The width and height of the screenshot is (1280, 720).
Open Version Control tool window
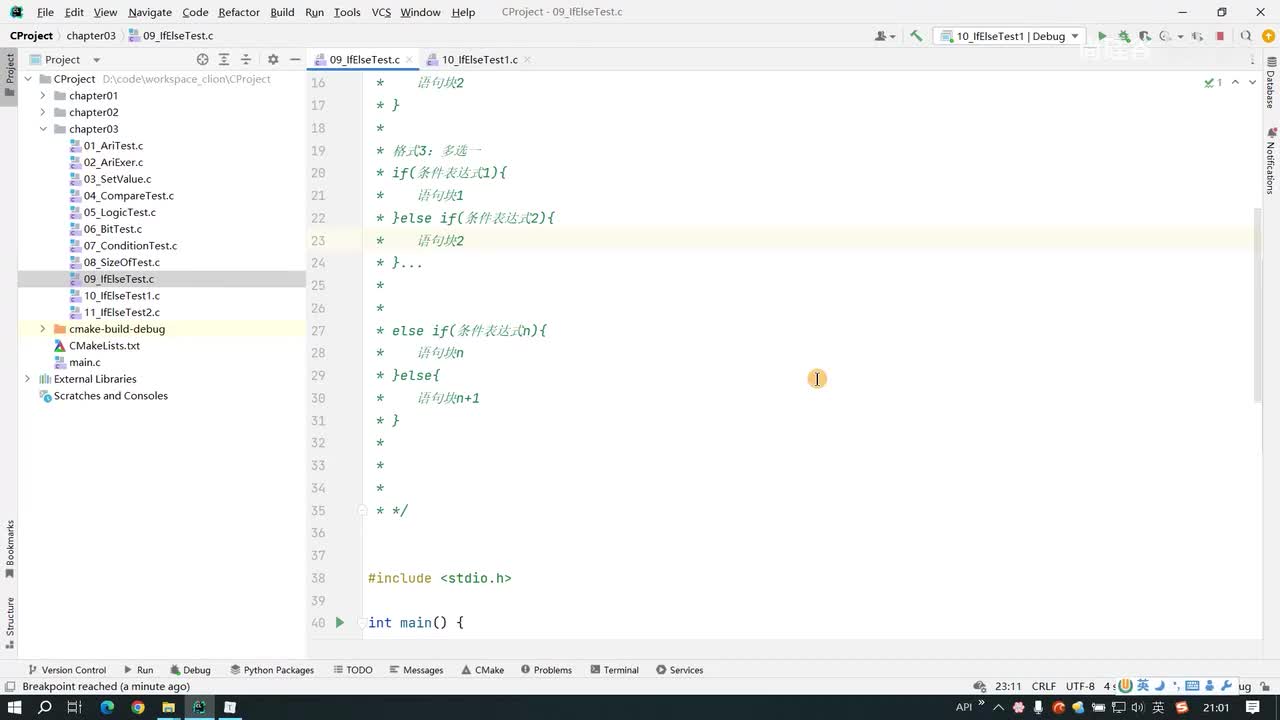tap(67, 670)
